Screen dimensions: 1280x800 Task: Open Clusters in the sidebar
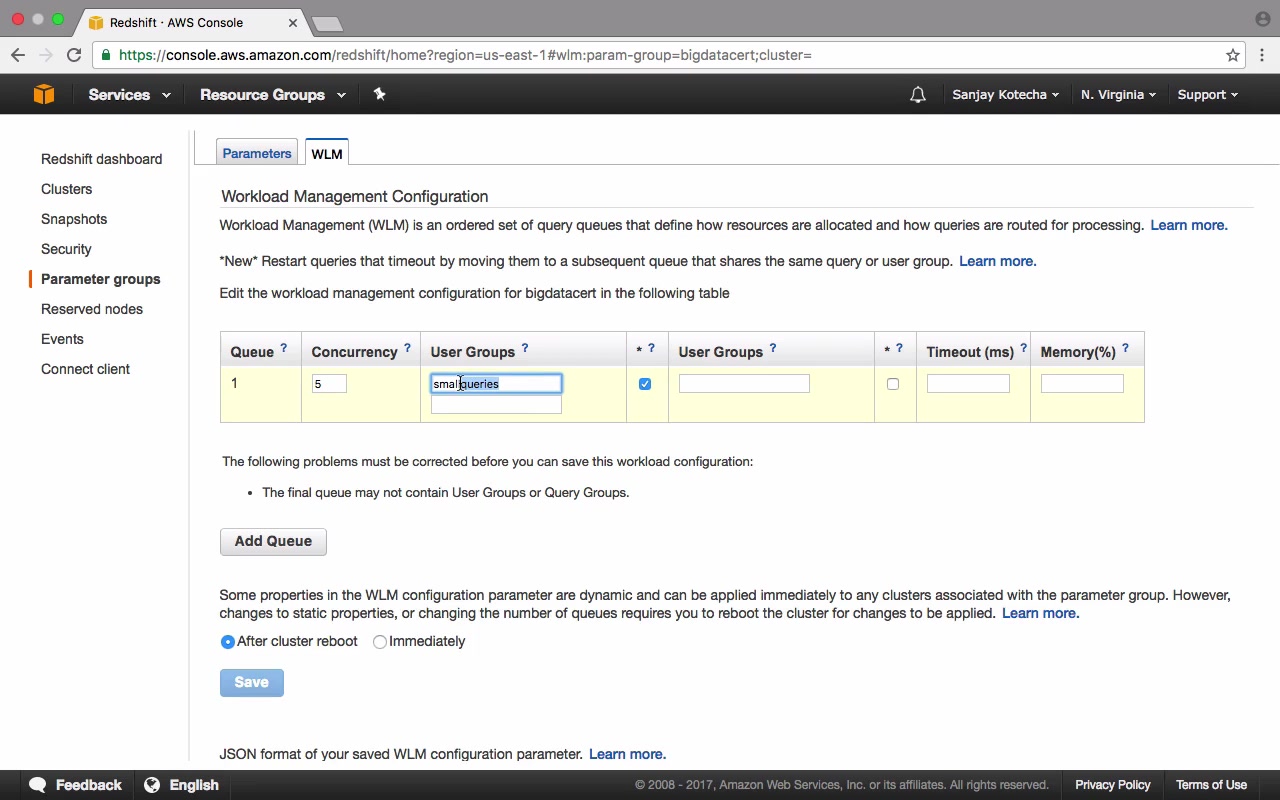(x=66, y=189)
